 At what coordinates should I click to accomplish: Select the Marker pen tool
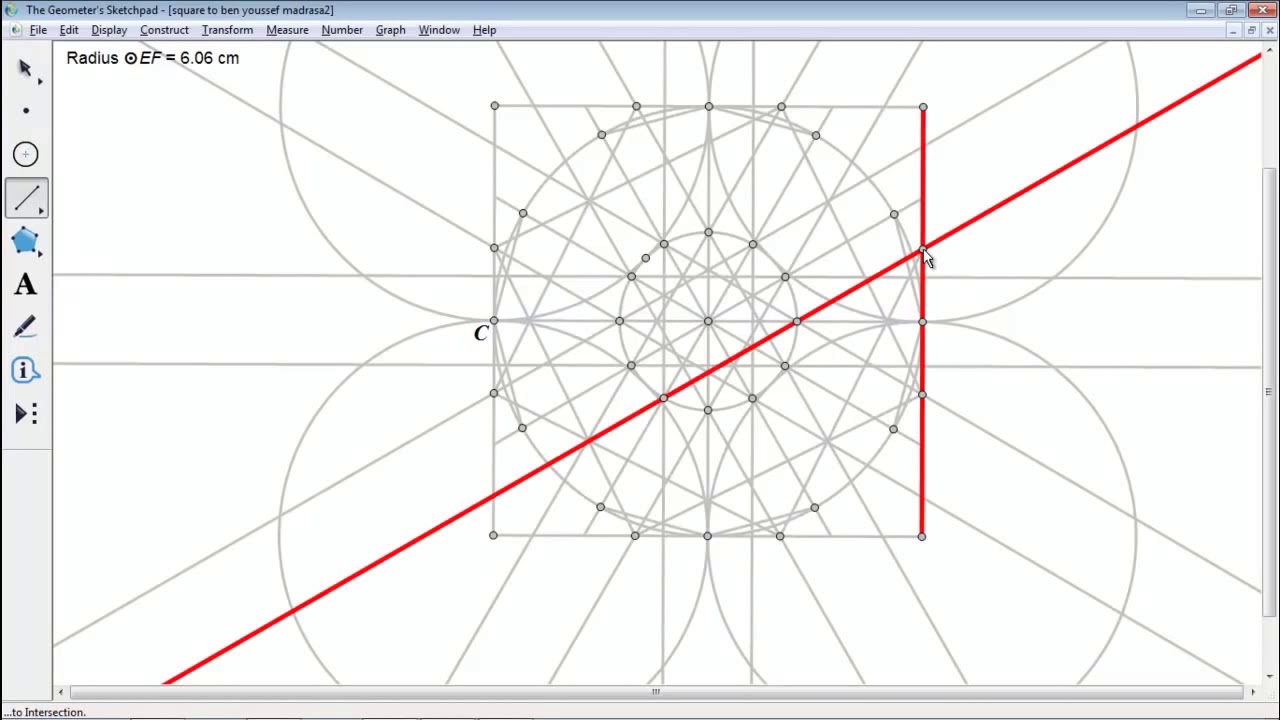(x=26, y=328)
